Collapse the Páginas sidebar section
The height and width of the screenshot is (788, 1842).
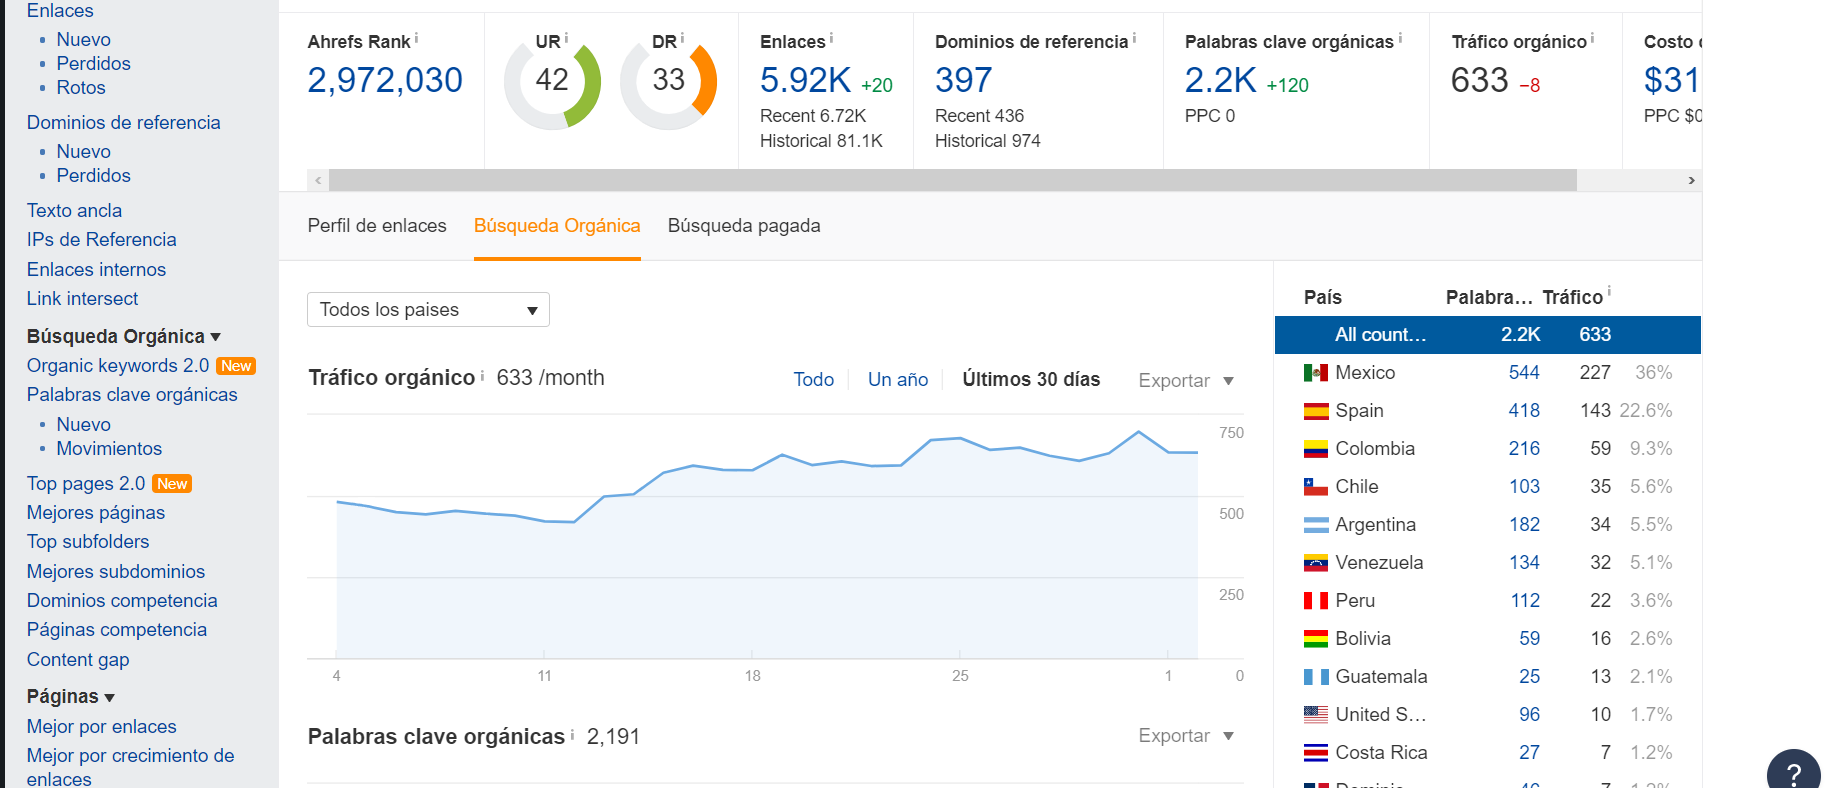pyautogui.click(x=71, y=697)
